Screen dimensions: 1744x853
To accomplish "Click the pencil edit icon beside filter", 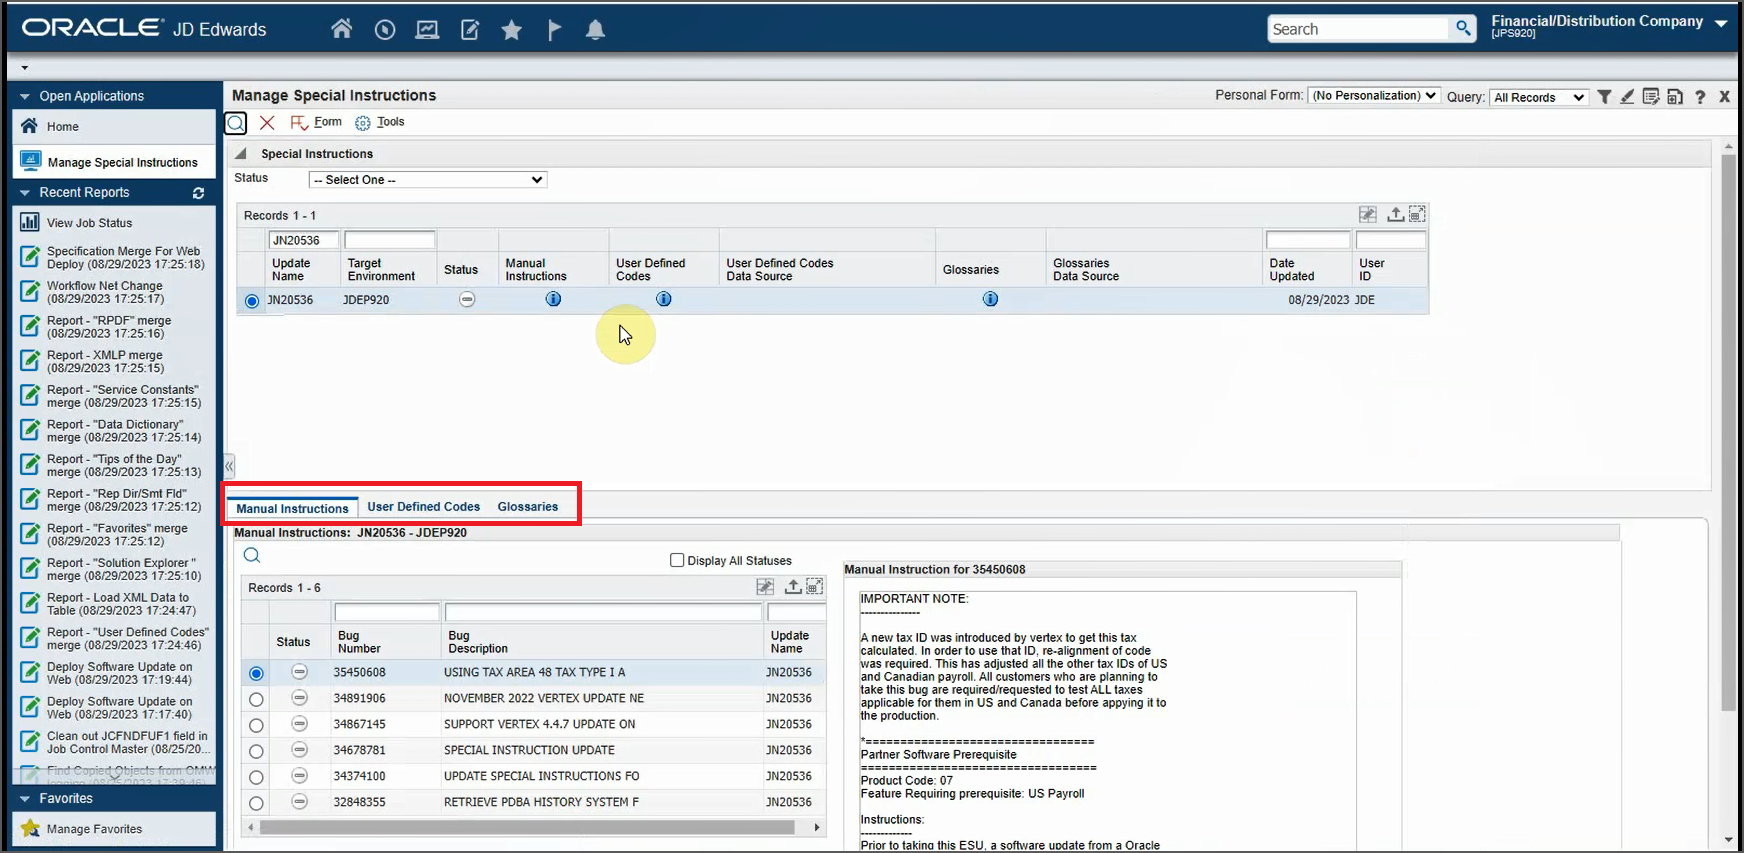I will [x=1627, y=97].
